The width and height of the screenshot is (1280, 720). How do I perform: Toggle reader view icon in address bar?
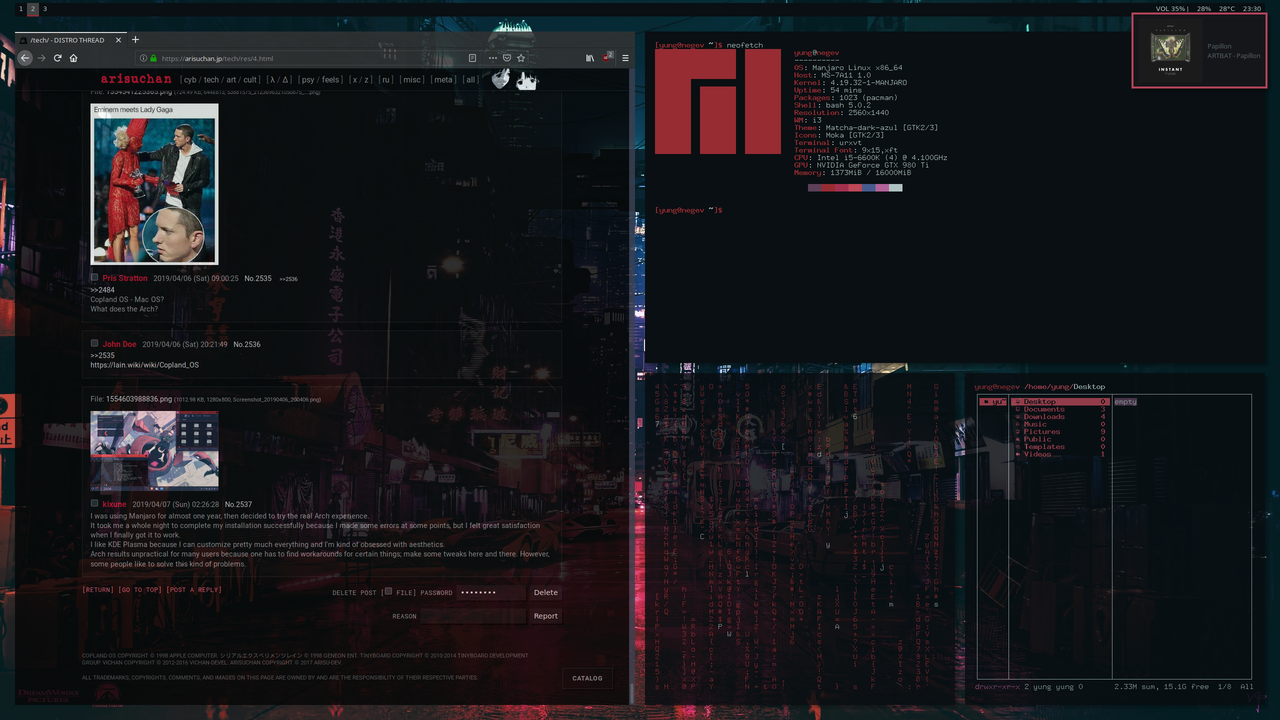click(x=473, y=58)
